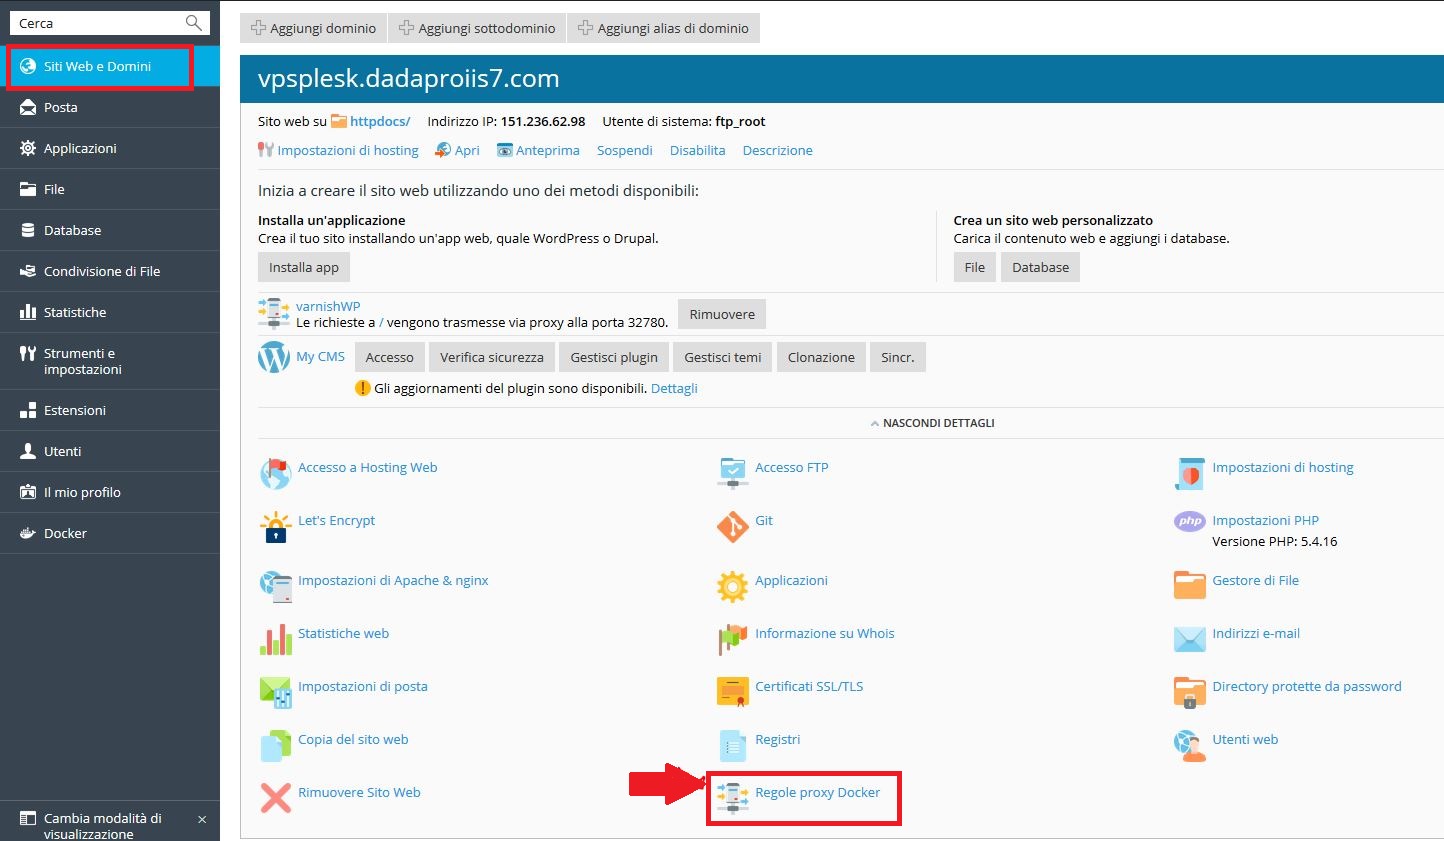Click the Regole proxy Docker icon

pos(733,799)
